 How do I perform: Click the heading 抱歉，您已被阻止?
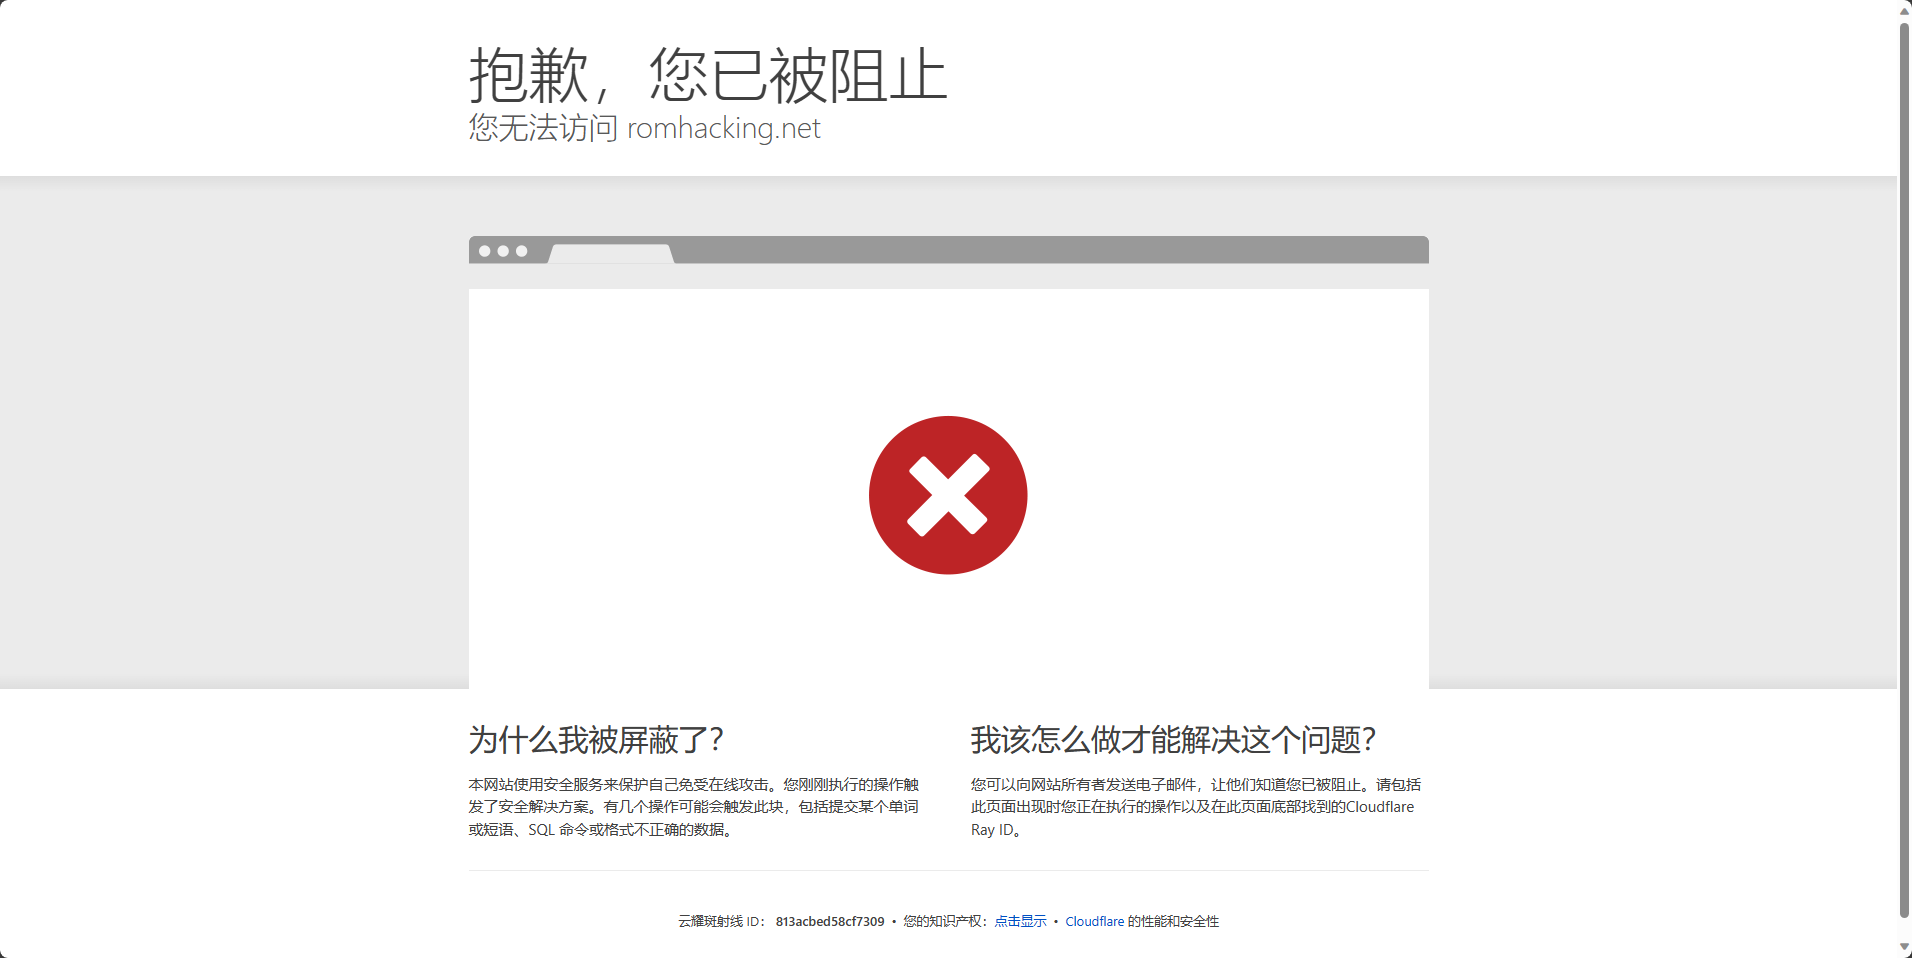pos(708,75)
